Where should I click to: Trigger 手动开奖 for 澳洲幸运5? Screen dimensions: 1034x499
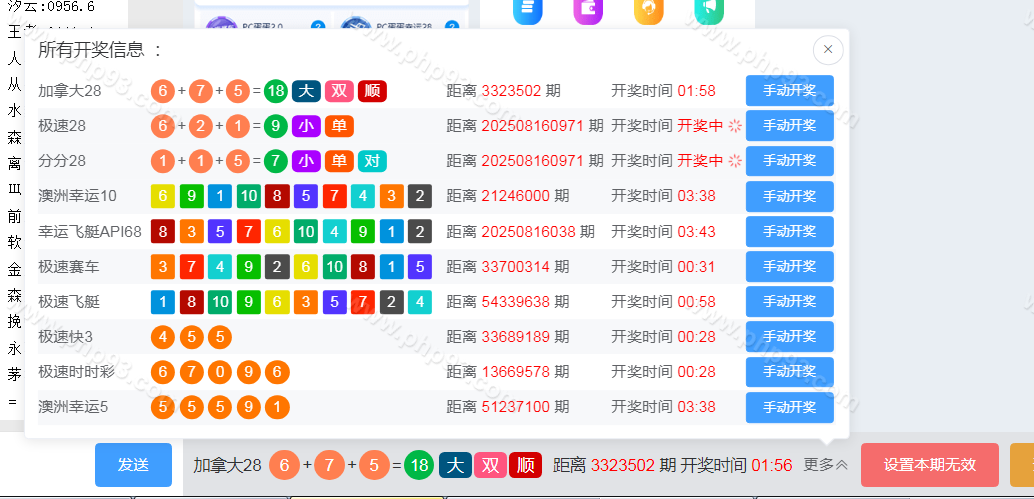pyautogui.click(x=789, y=407)
